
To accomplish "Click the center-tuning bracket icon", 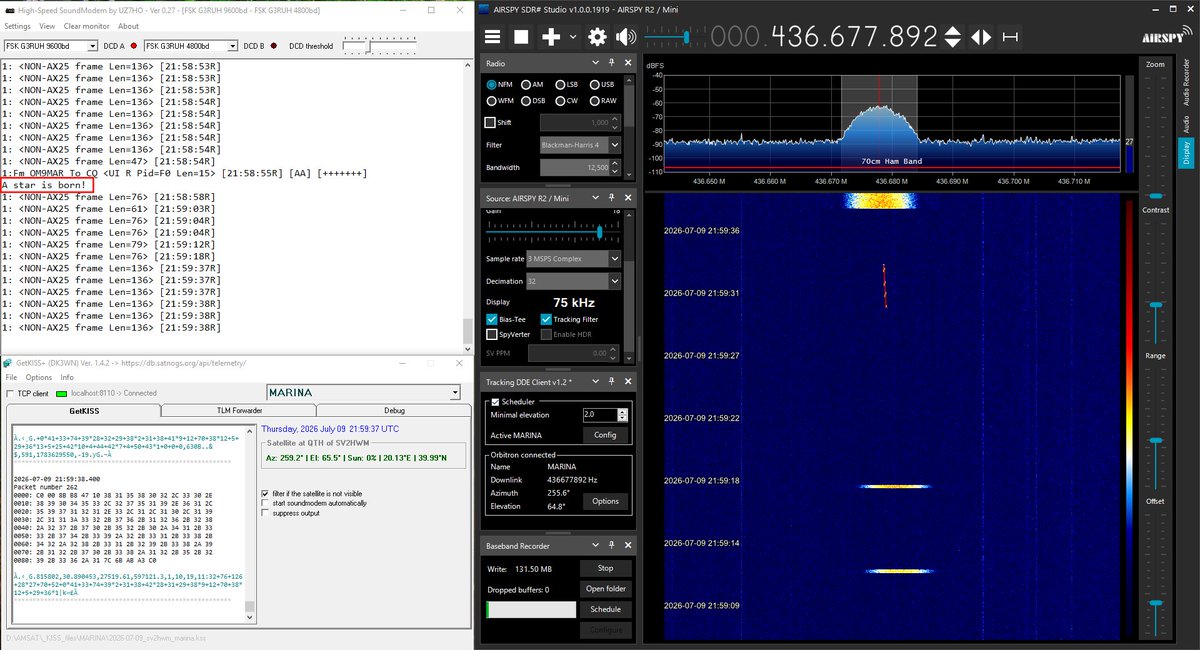I will [x=1011, y=37].
